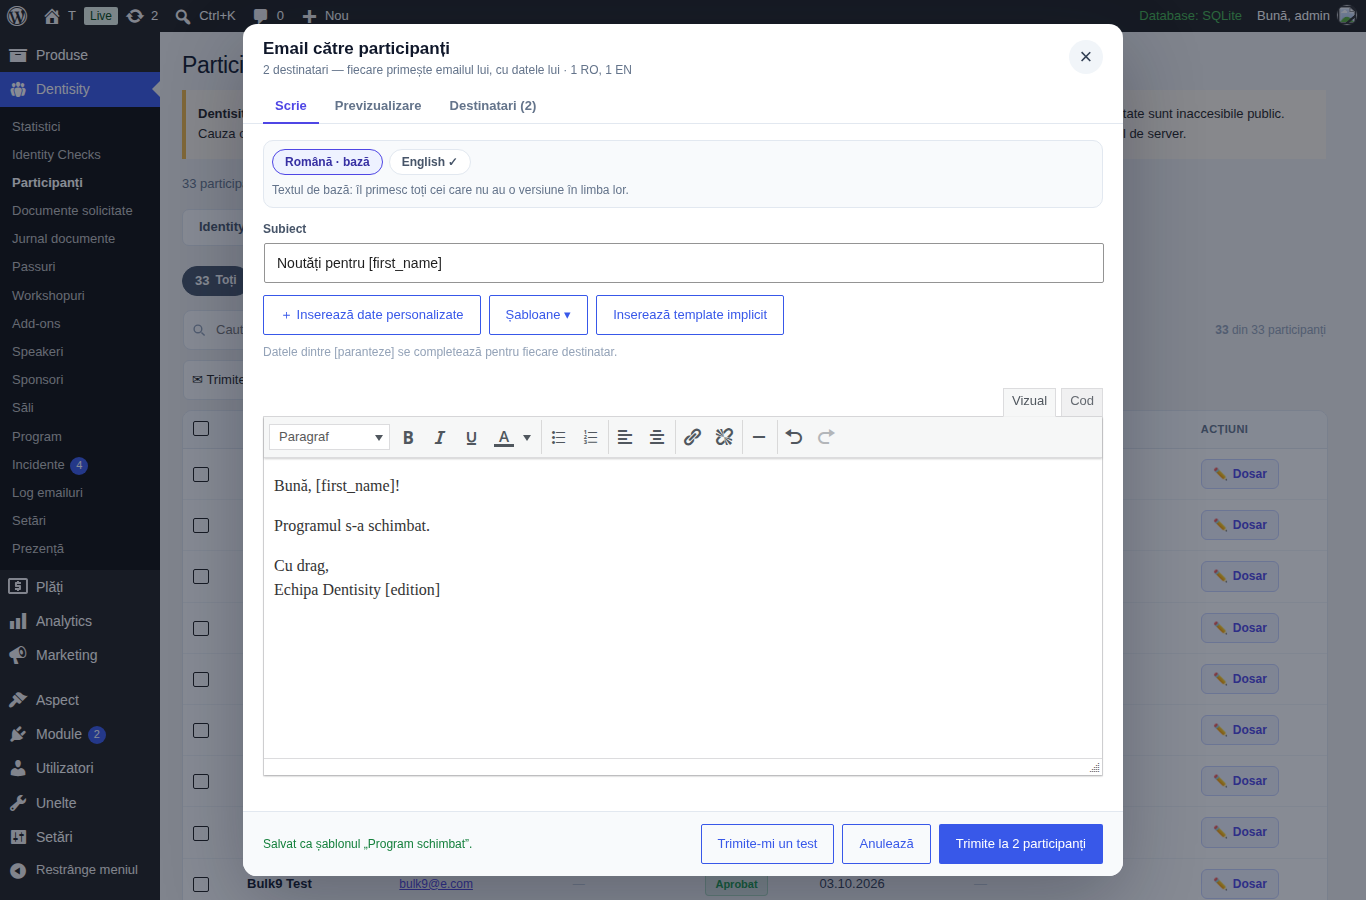
Task: Open updates icon in admin bar
Action: (x=142, y=15)
